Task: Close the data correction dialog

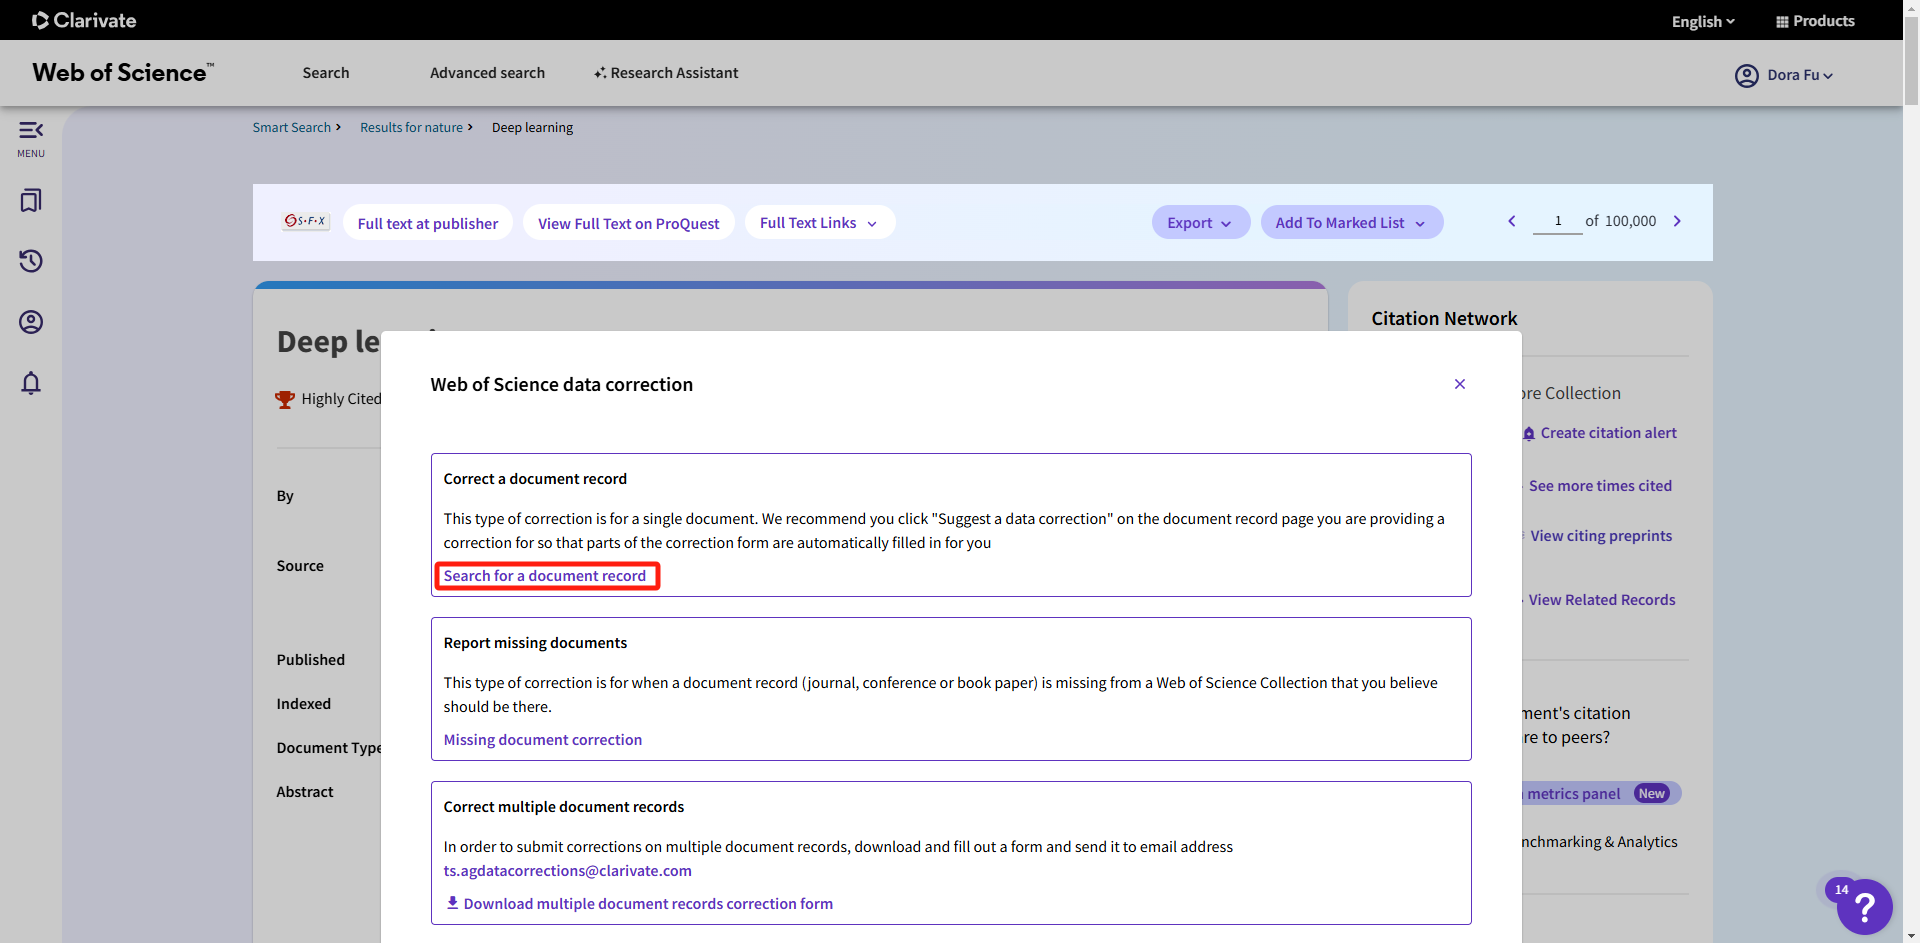Action: coord(1460,384)
